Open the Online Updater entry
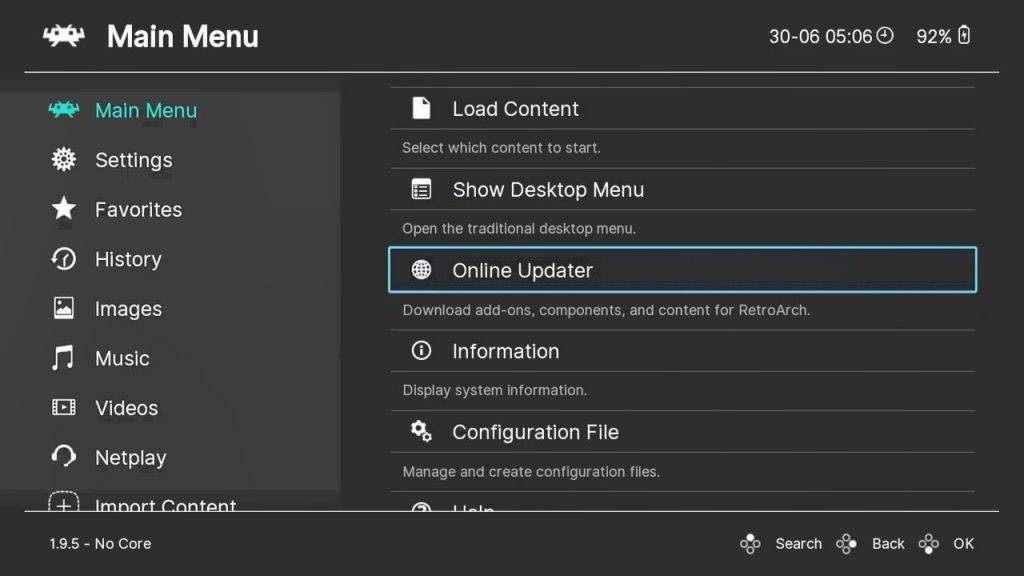Screen dimensions: 1024x576 tap(682, 270)
